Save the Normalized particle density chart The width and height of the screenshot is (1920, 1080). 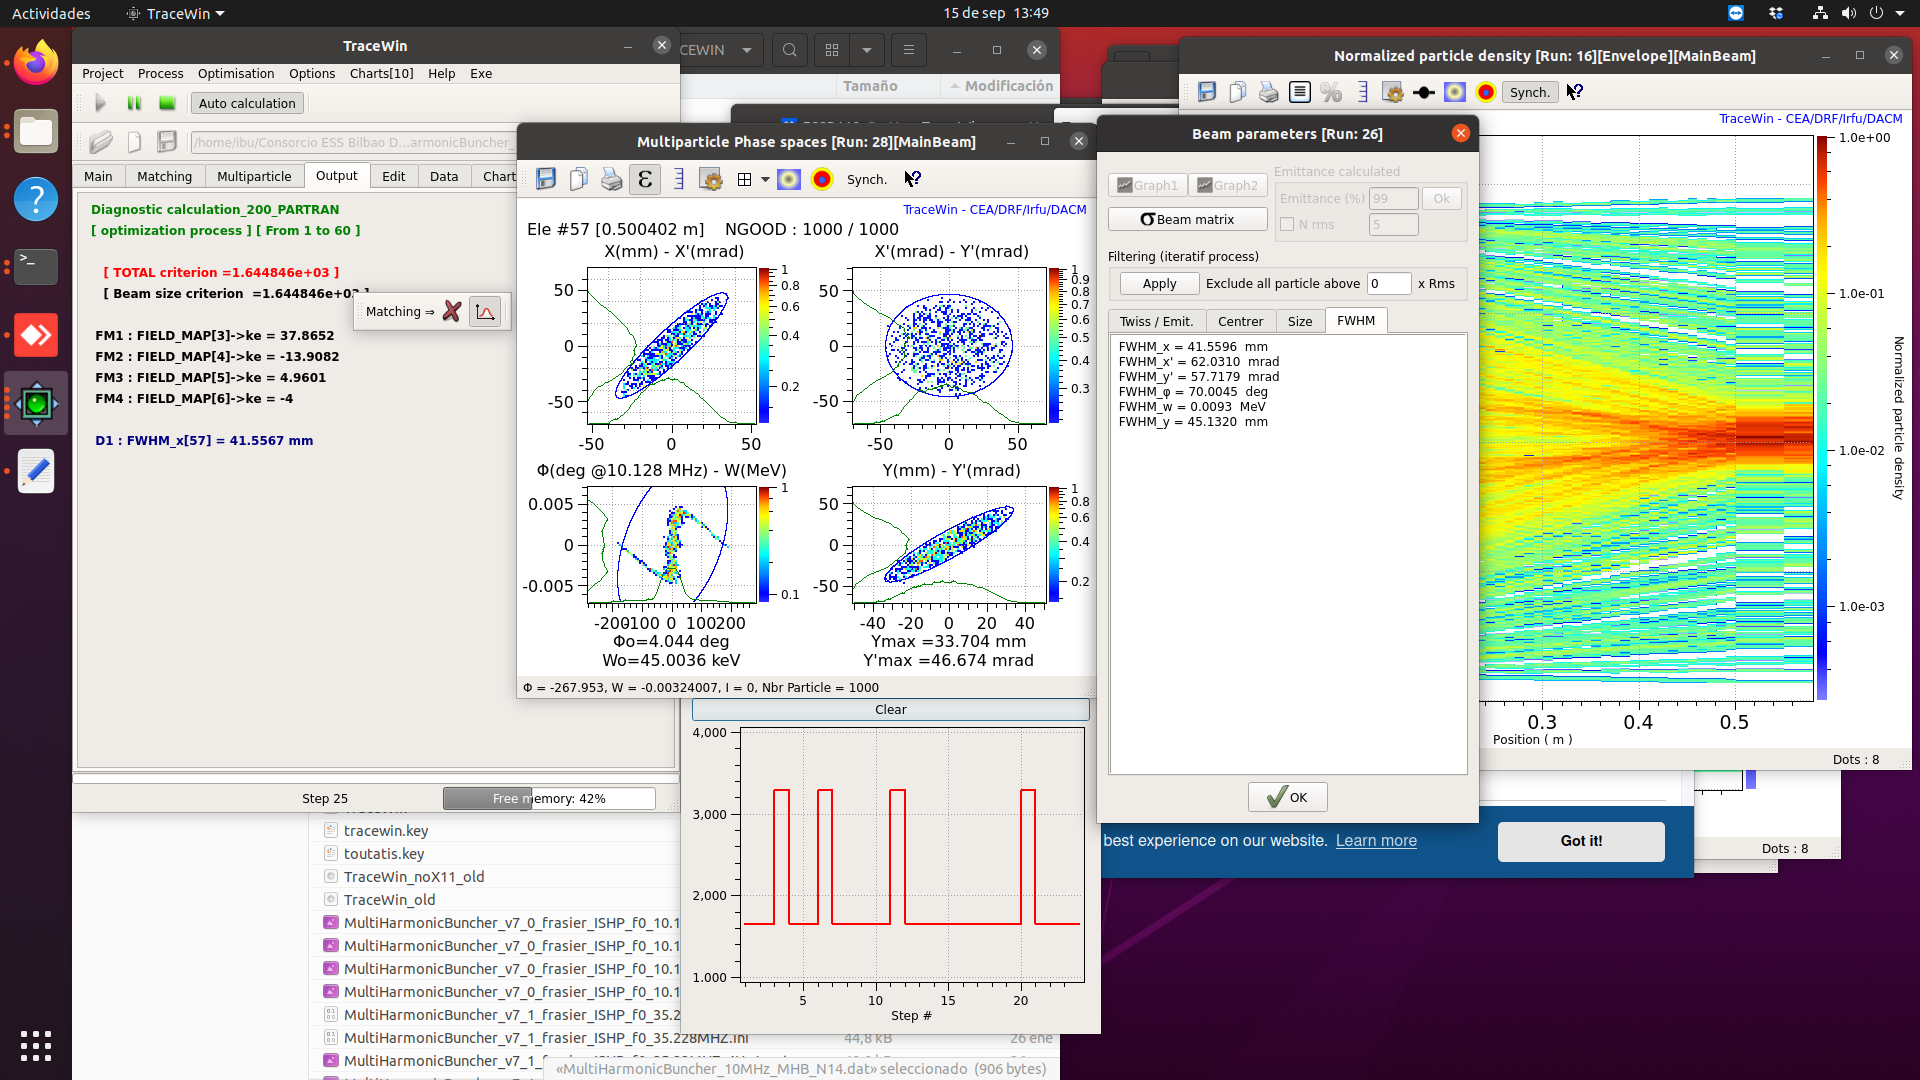point(1207,92)
